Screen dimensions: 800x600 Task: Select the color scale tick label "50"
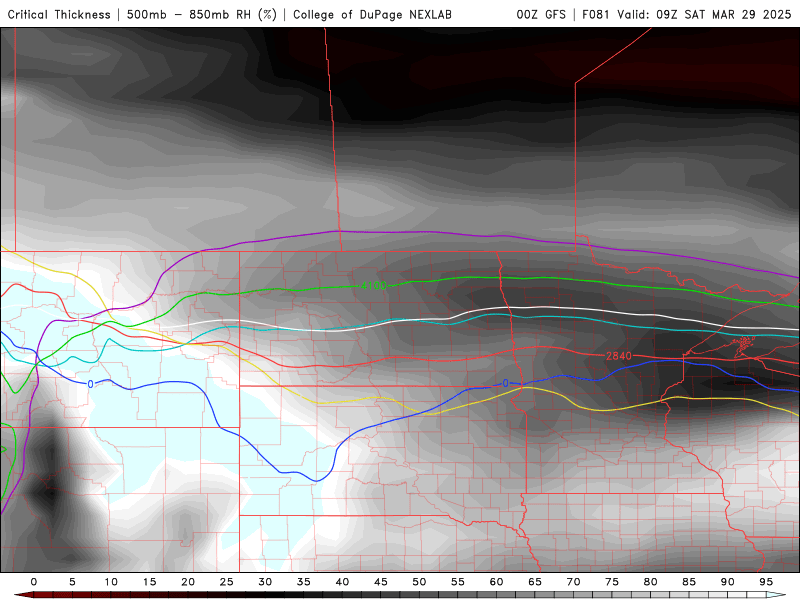(419, 582)
